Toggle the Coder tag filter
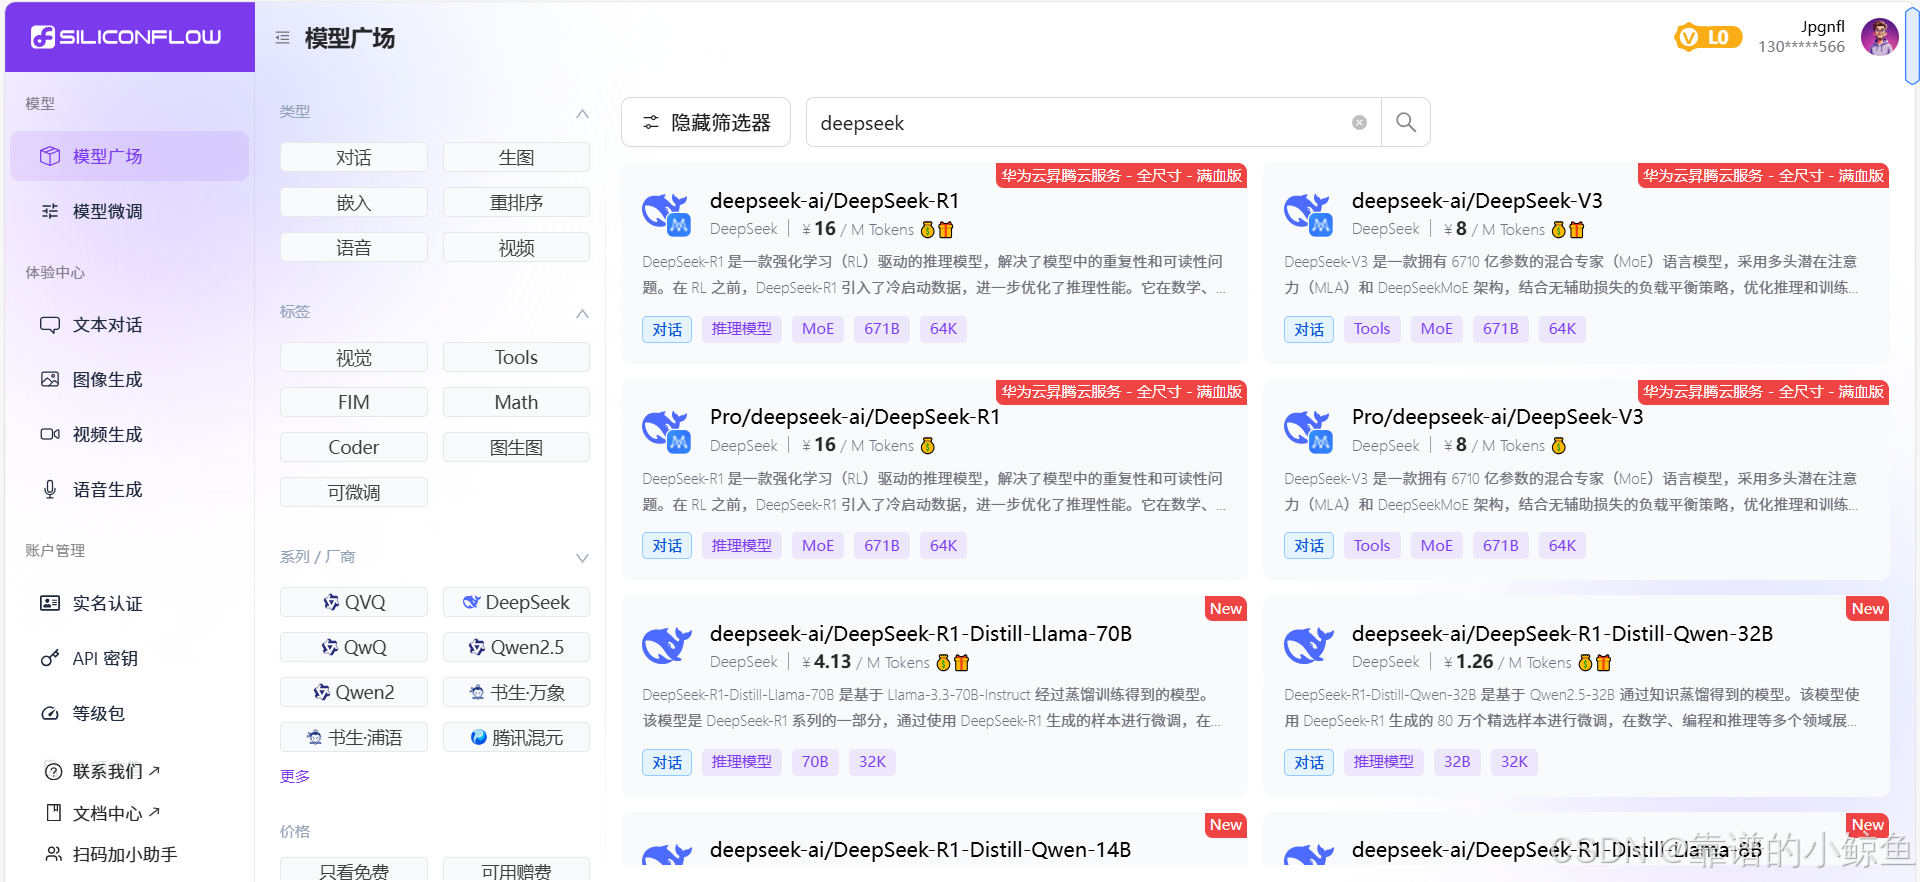Image resolution: width=1920 pixels, height=882 pixels. tap(354, 447)
